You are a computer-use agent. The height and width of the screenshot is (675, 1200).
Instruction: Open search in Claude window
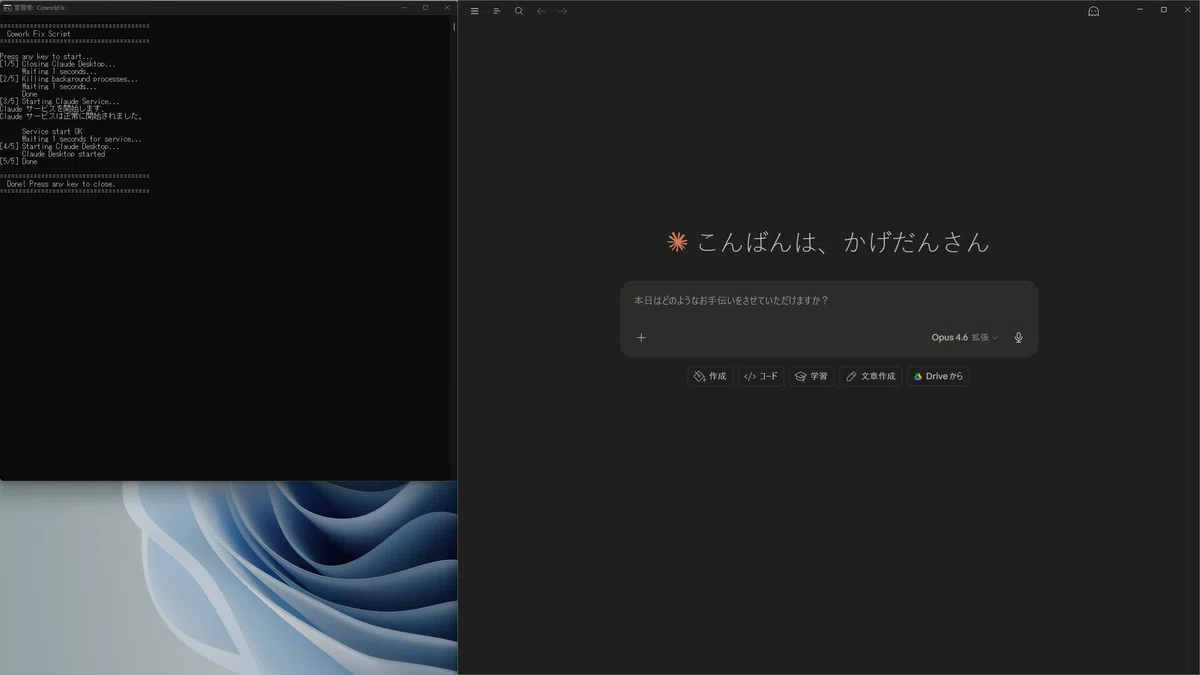click(519, 11)
